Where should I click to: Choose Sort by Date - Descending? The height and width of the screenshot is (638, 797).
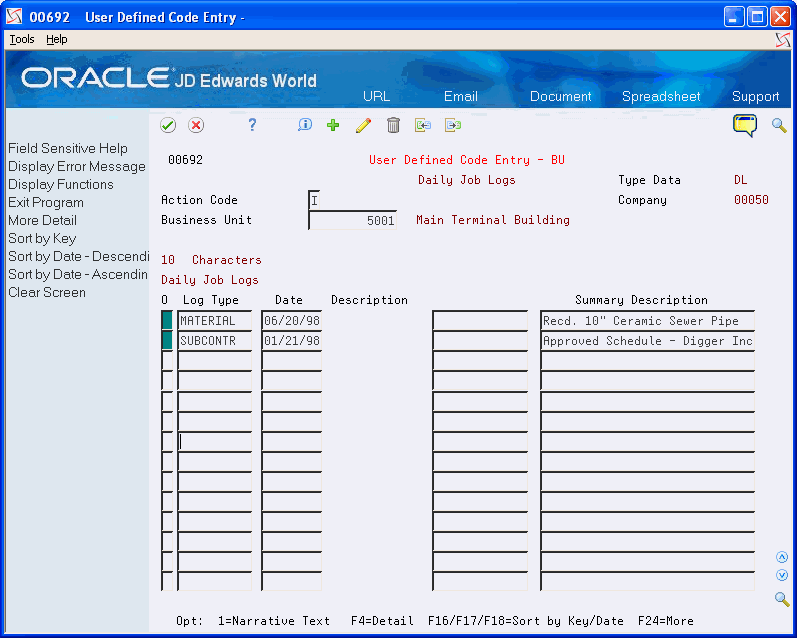[x=78, y=256]
